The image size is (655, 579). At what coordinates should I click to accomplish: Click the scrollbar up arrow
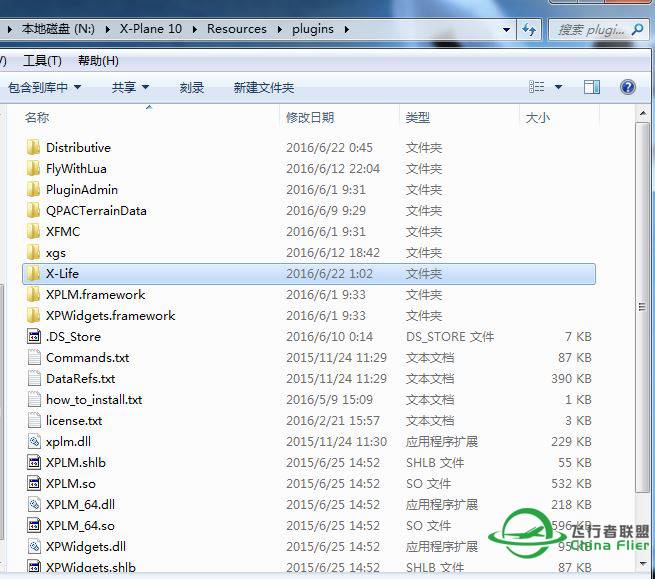[x=642, y=113]
